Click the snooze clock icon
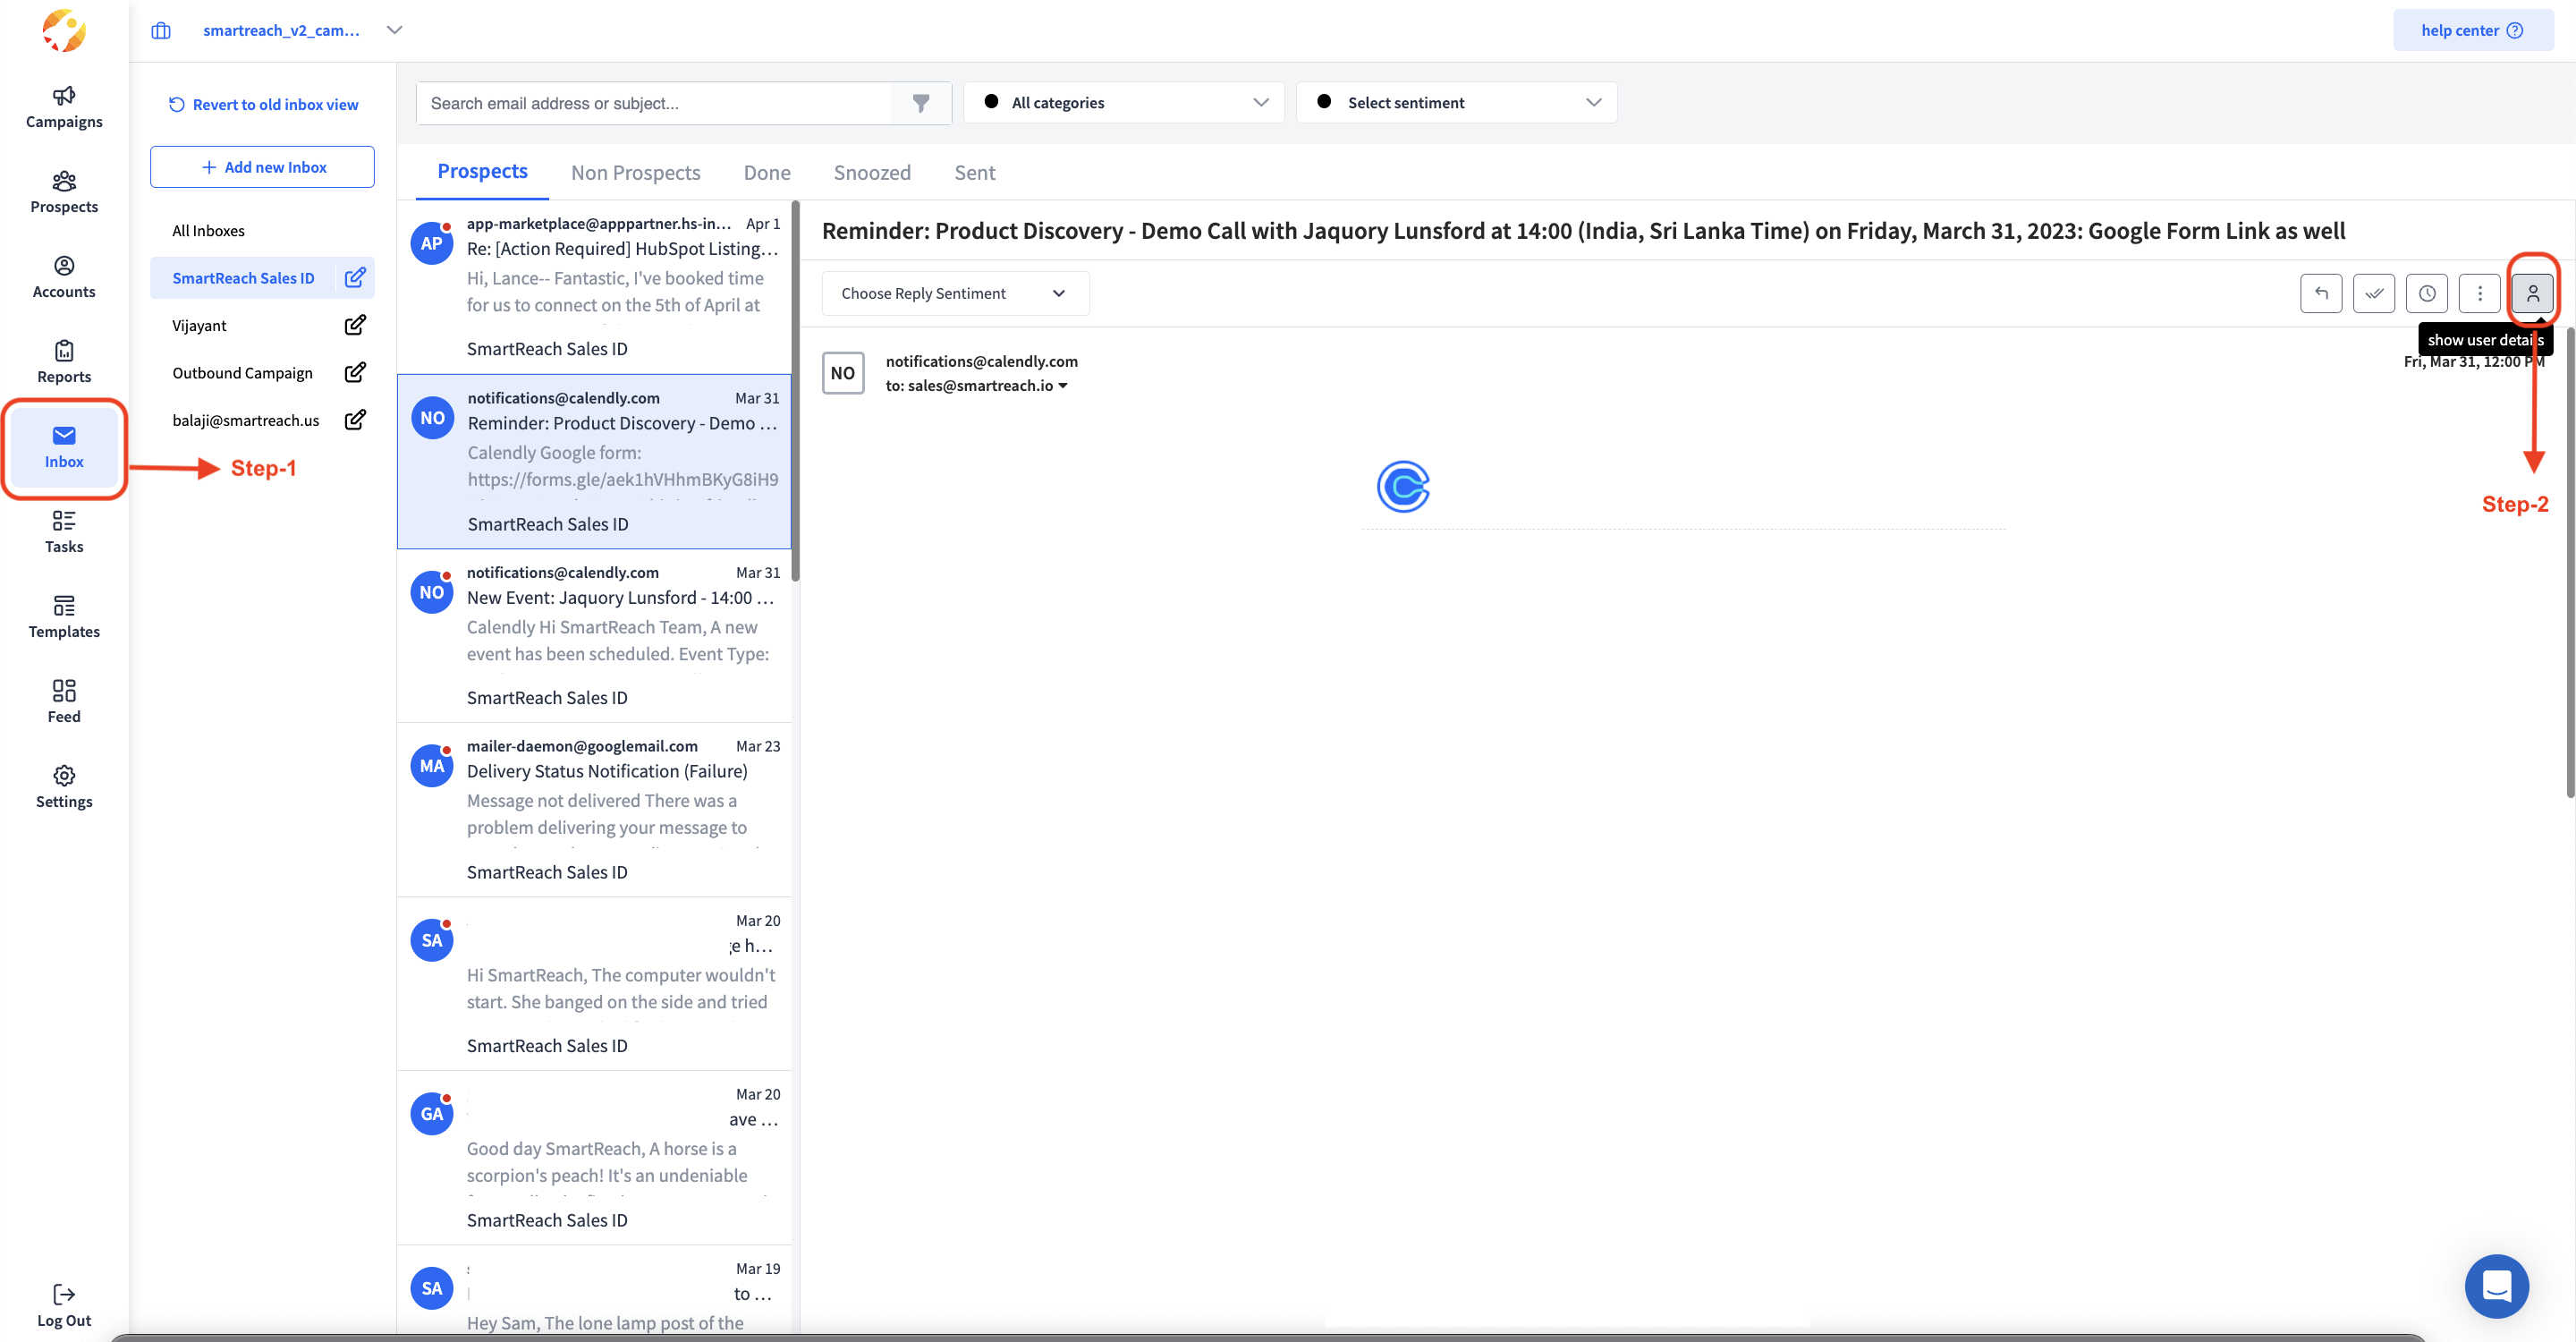 tap(2426, 293)
